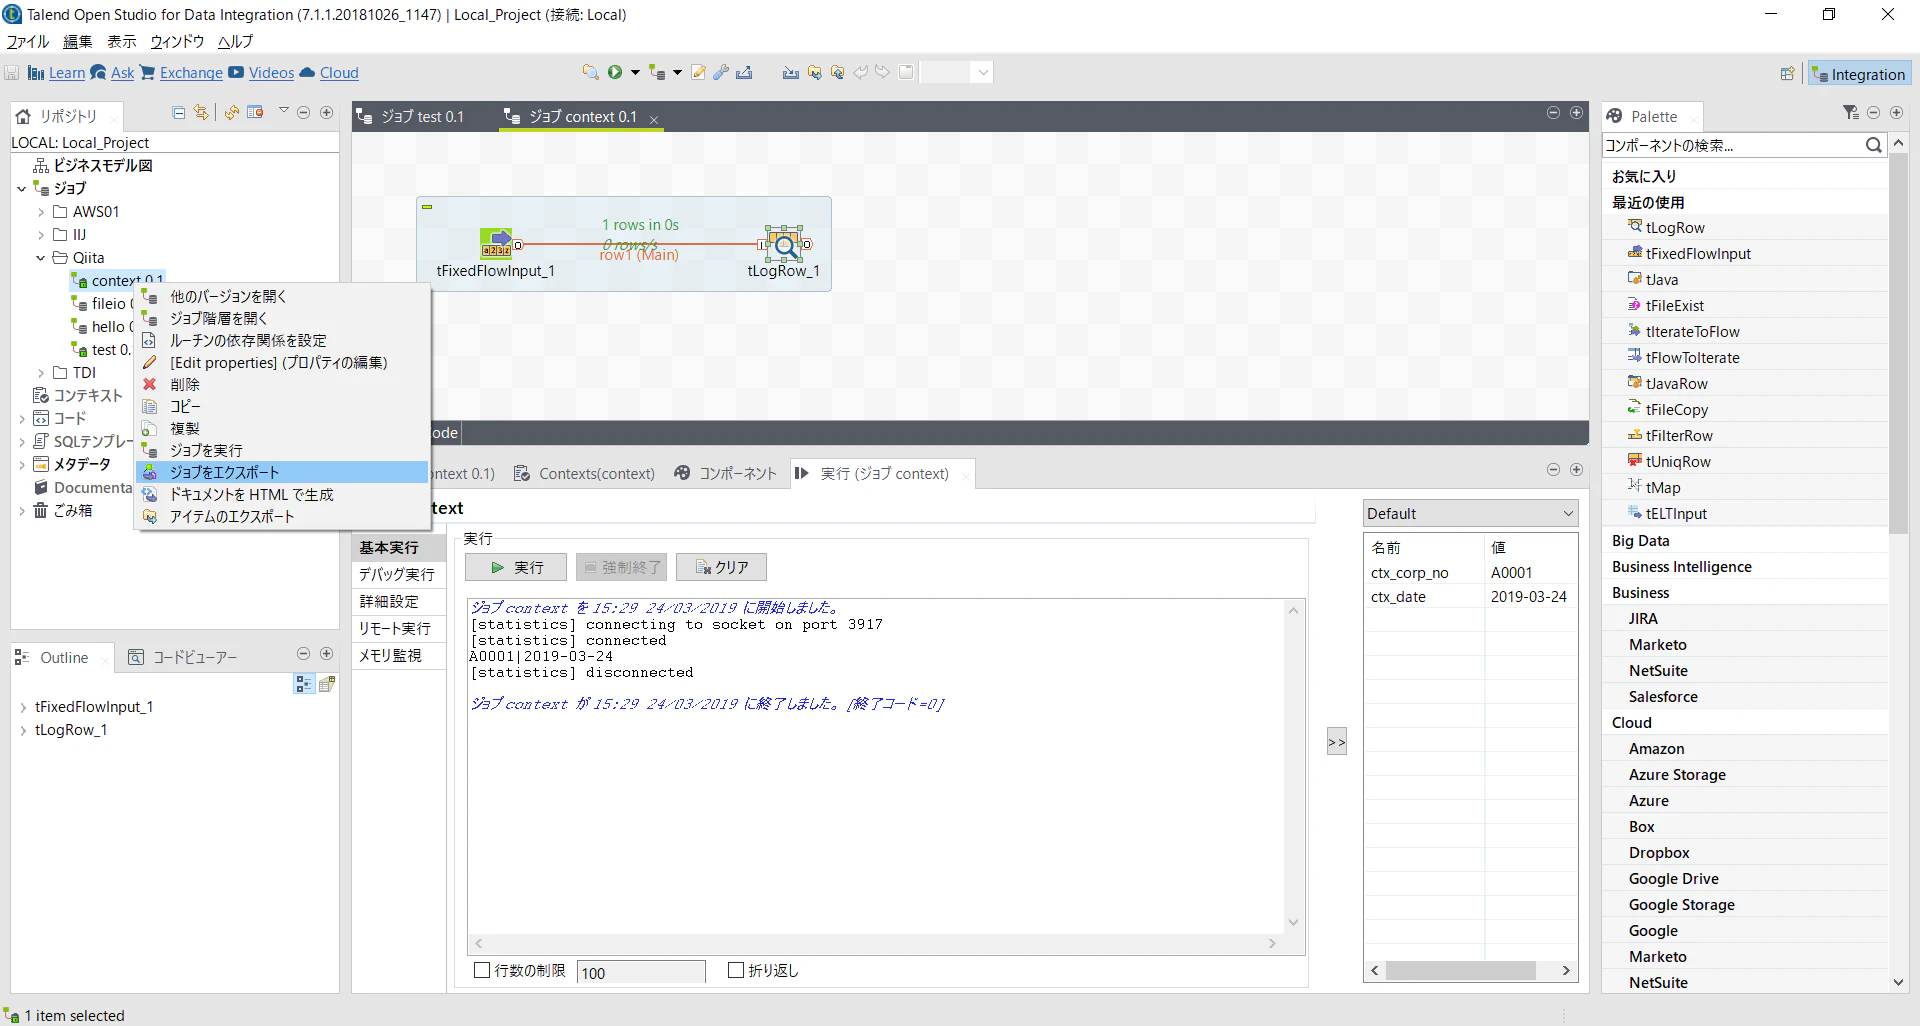Collapse the subjob with the minus toggle
1920x1026 pixels.
[427, 207]
